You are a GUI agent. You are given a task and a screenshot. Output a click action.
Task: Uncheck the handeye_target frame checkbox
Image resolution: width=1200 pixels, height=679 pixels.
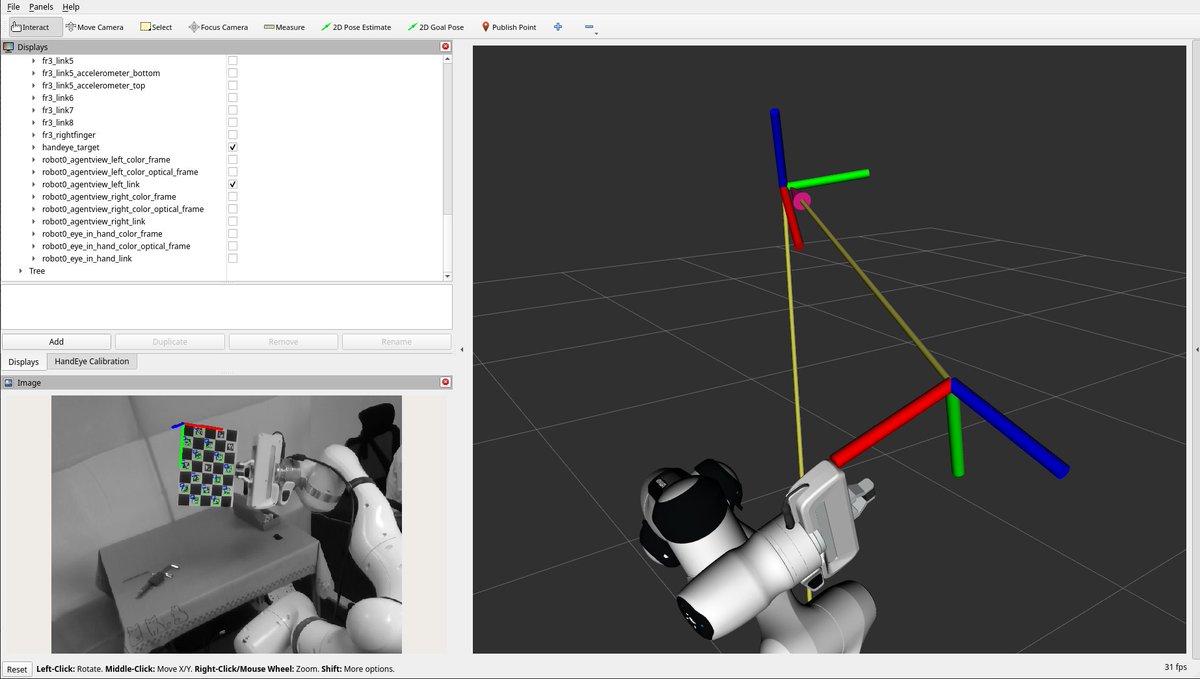pyautogui.click(x=233, y=147)
